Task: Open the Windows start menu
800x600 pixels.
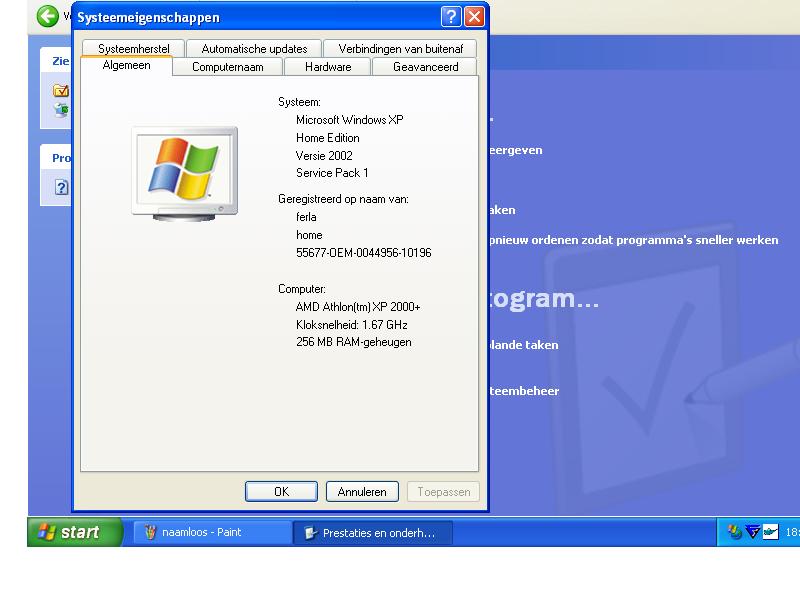Action: click(x=75, y=532)
